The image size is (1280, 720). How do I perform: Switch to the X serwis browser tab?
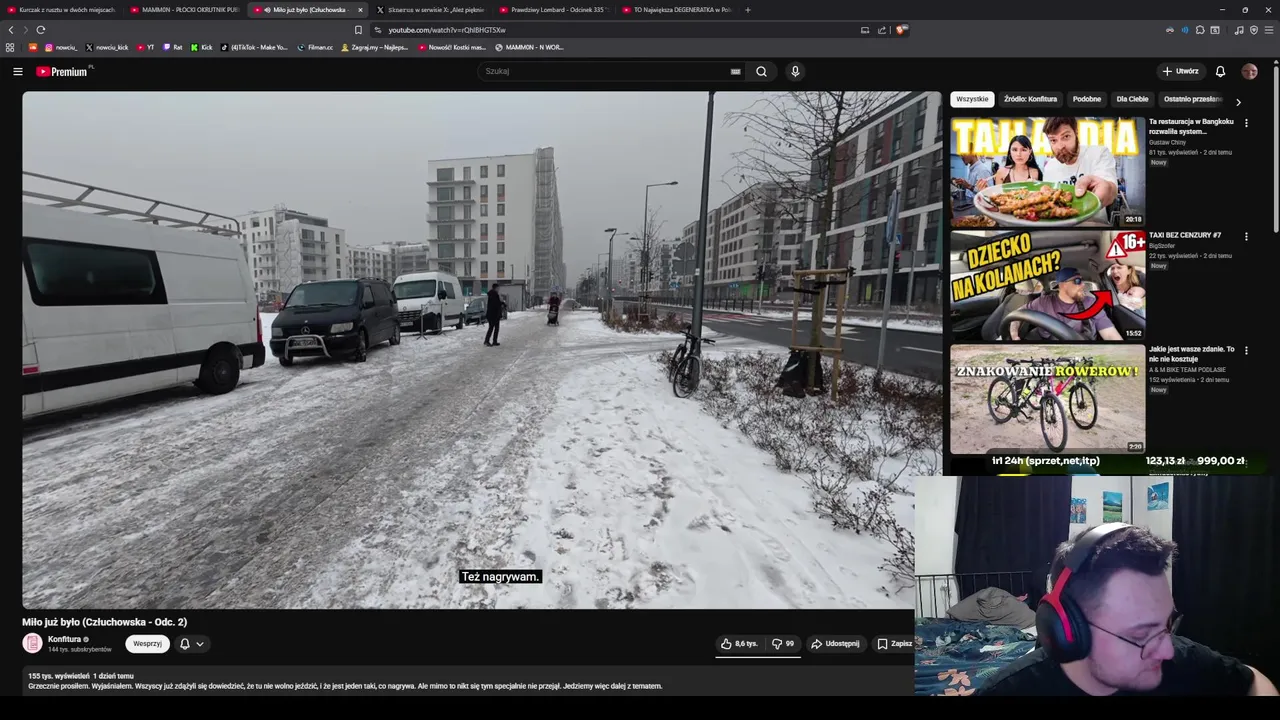point(430,10)
